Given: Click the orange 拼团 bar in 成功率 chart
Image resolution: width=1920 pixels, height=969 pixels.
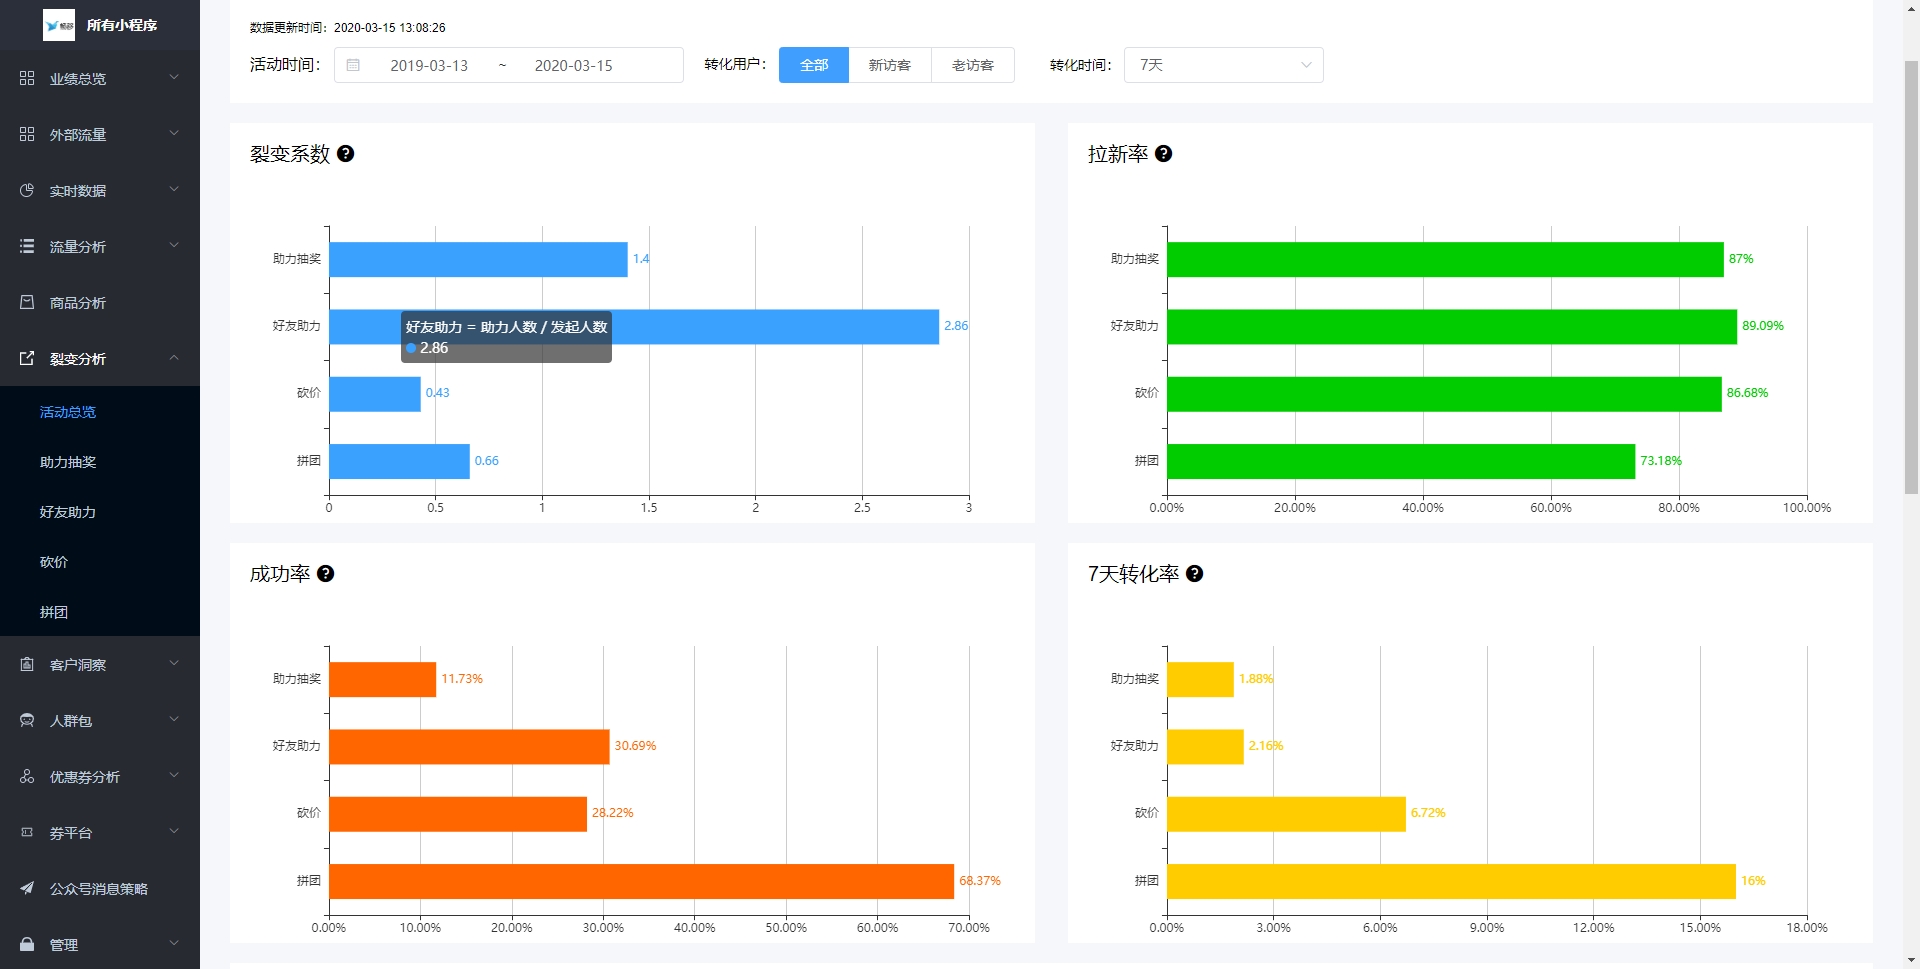Looking at the screenshot, I should tap(640, 881).
